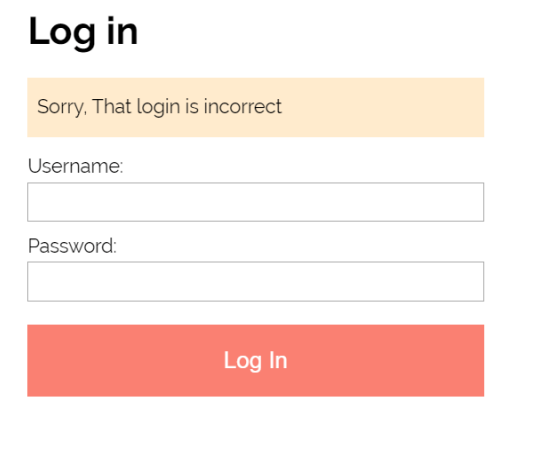The image size is (538, 462).
Task: Click the 'Log in' page heading
Action: [x=83, y=32]
